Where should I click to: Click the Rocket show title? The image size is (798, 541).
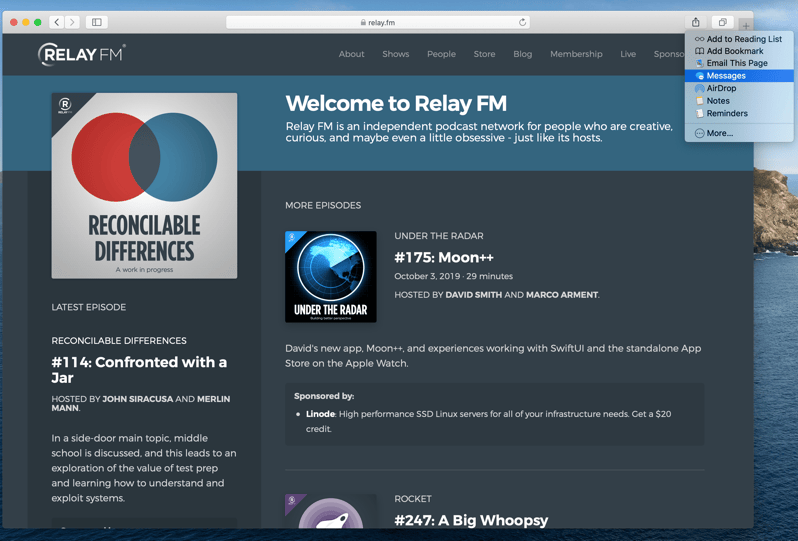pos(413,499)
